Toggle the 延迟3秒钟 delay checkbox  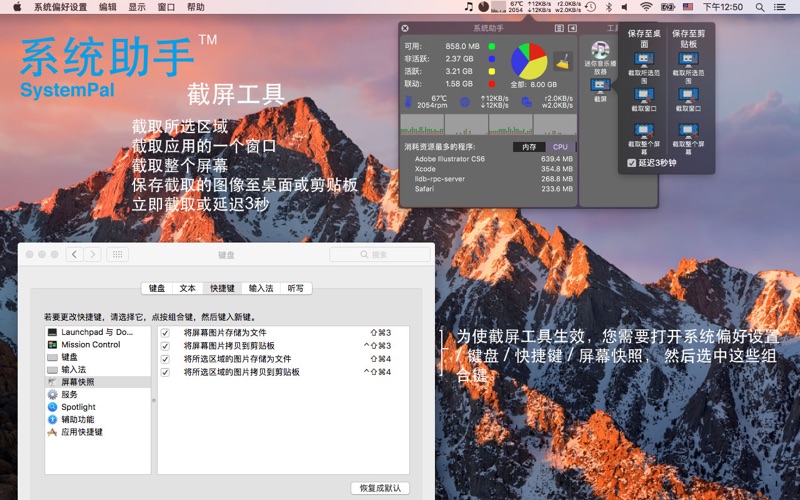(631, 163)
